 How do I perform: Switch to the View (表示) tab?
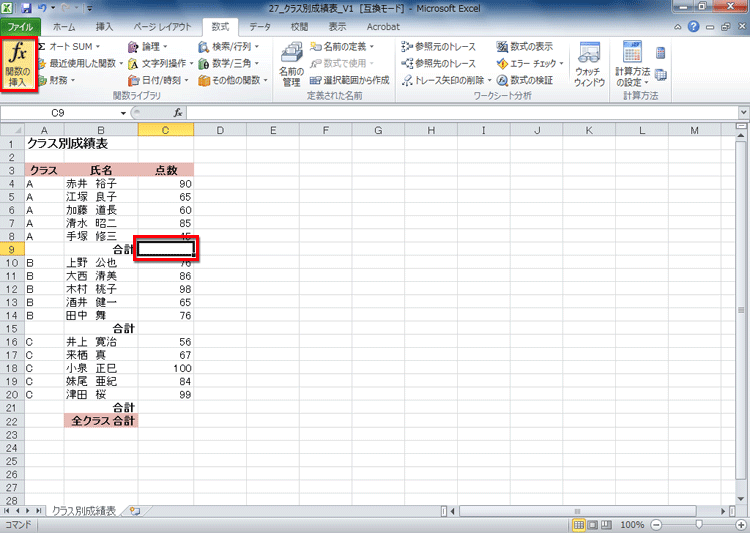point(337,27)
